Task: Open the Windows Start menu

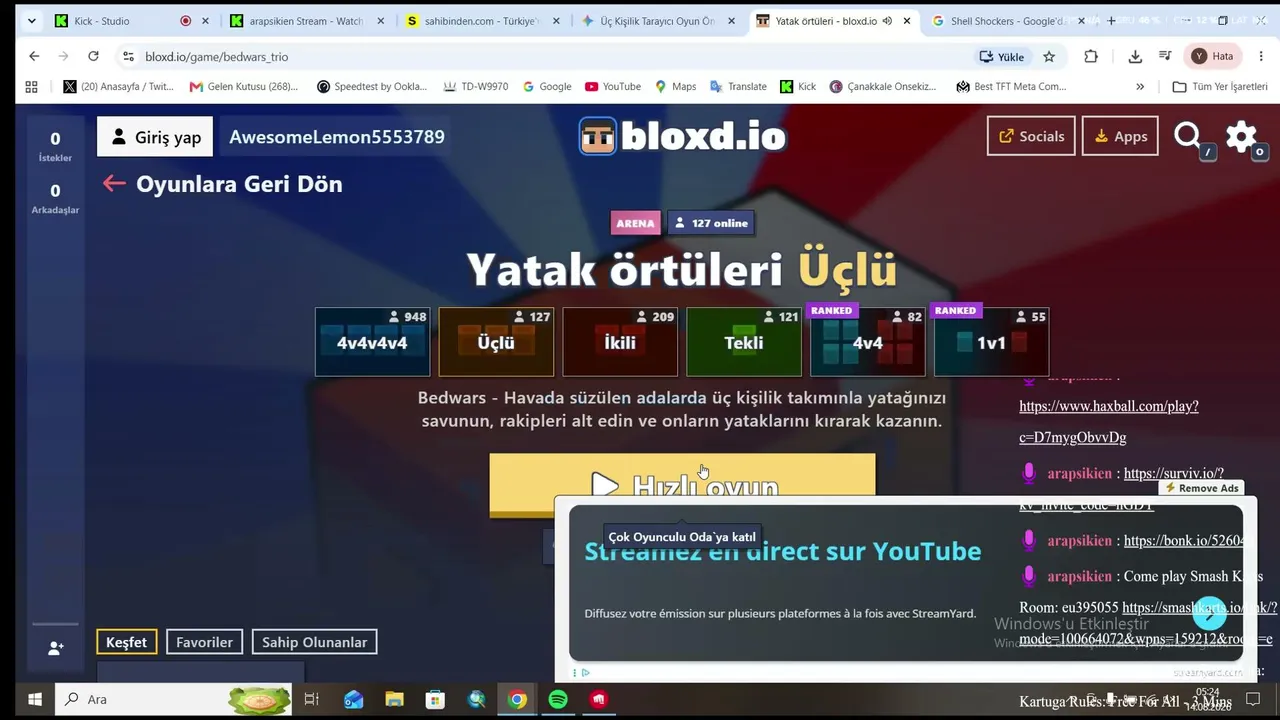Action: pyautogui.click(x=34, y=699)
